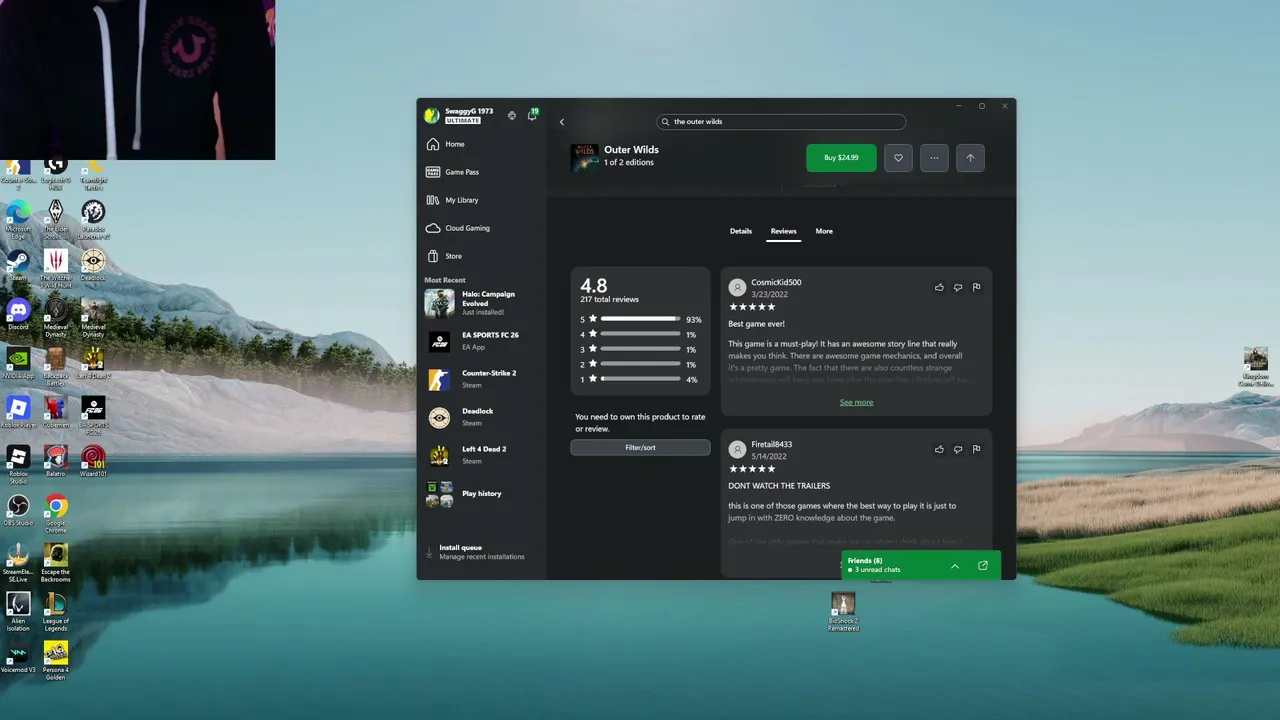Open the three-dot more options button for Outer Wilds
This screenshot has height=720, width=1280.
coord(934,158)
